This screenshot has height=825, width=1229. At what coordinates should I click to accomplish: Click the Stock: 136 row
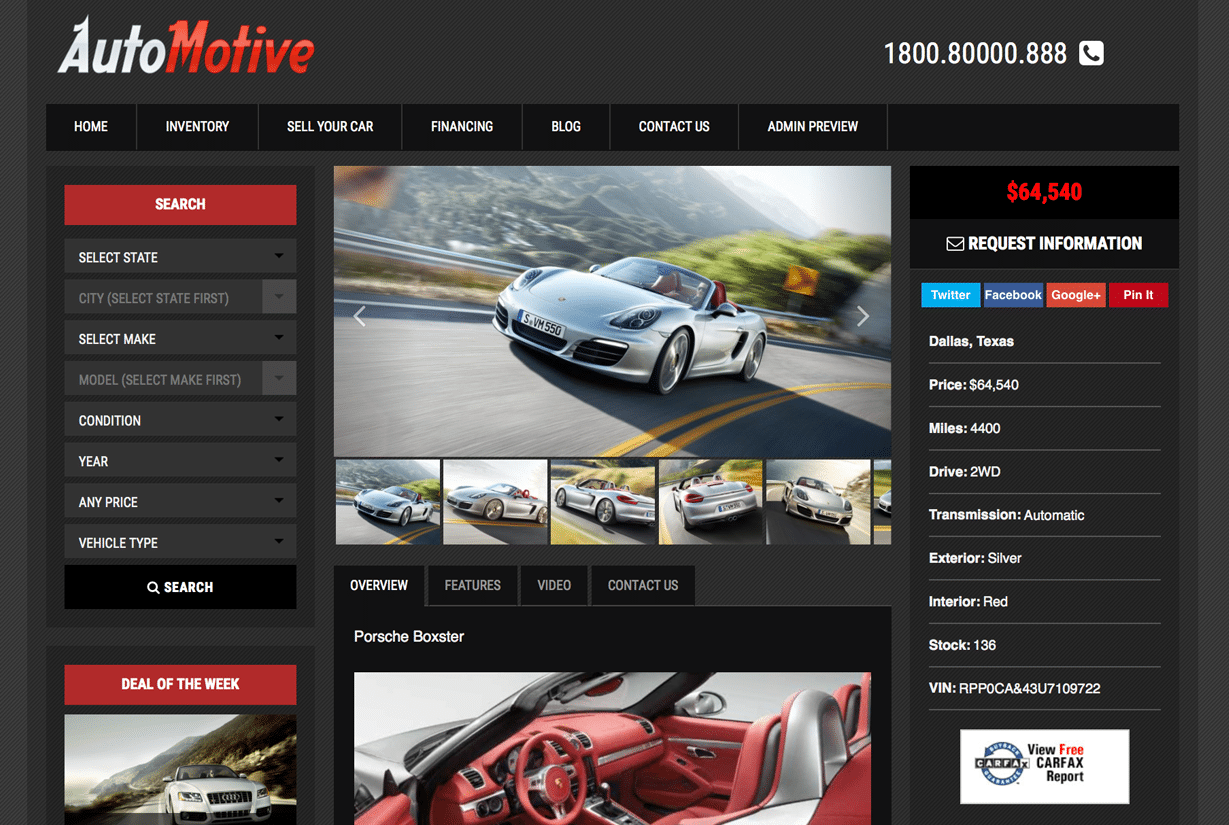[x=1045, y=645]
